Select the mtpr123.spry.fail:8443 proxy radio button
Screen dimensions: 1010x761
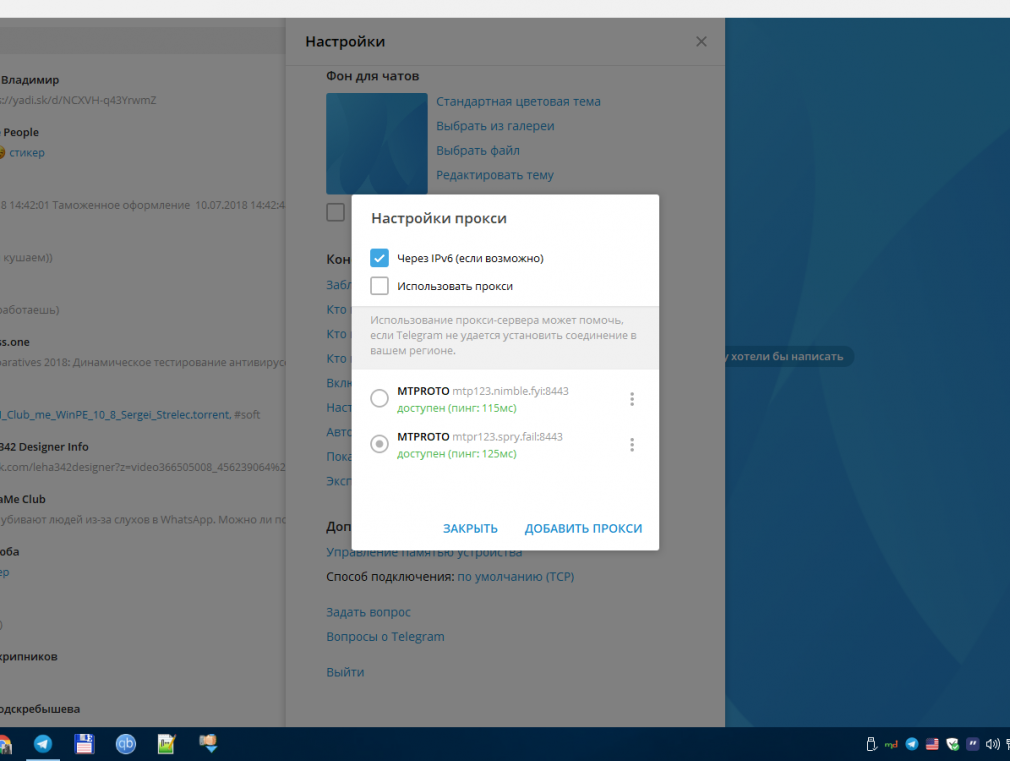(379, 444)
